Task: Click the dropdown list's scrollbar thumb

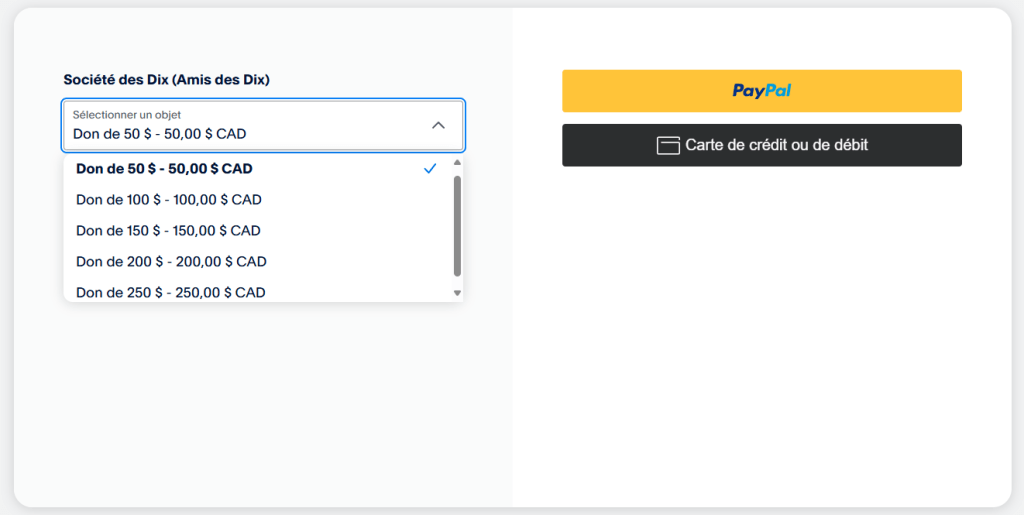Action: coord(457,225)
